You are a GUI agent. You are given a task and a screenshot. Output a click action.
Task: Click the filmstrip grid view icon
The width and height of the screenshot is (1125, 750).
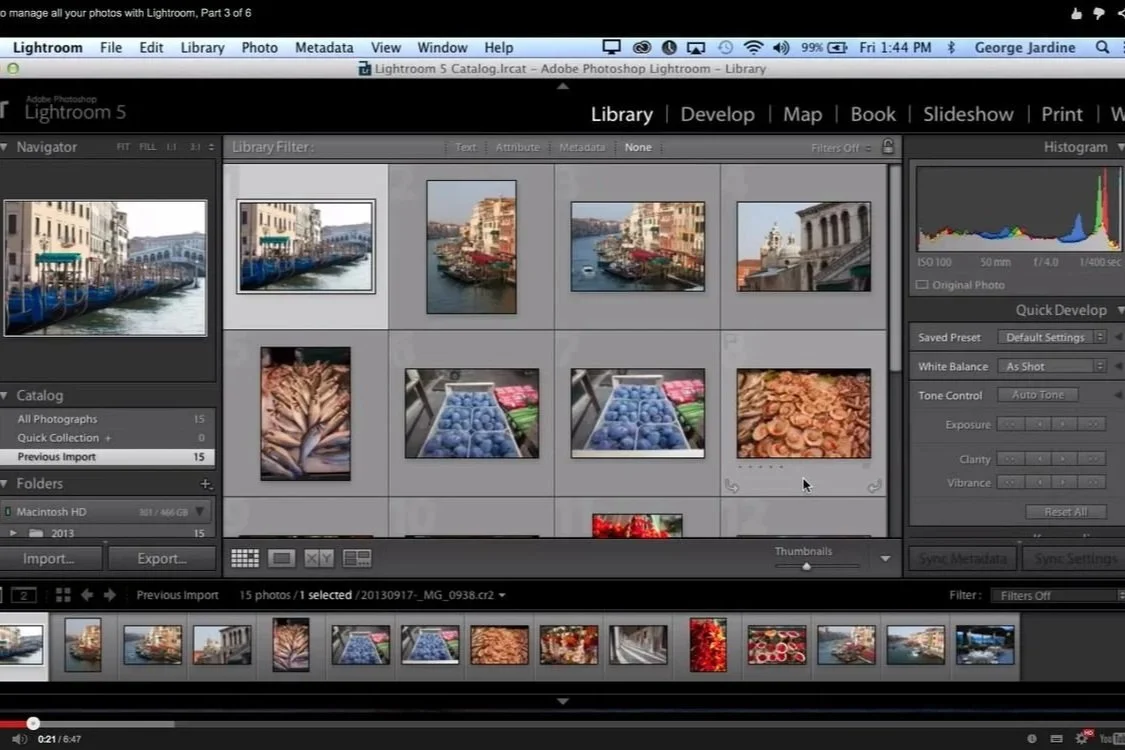pos(63,595)
